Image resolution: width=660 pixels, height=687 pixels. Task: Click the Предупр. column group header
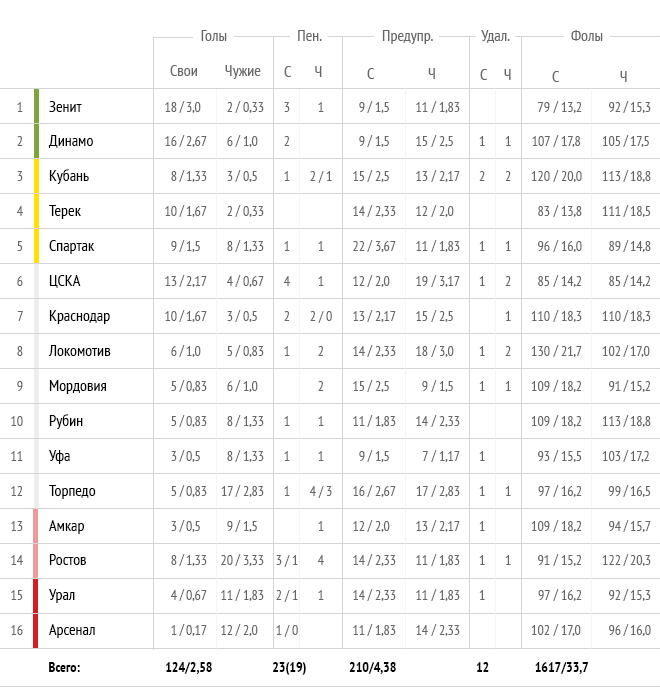(x=407, y=36)
